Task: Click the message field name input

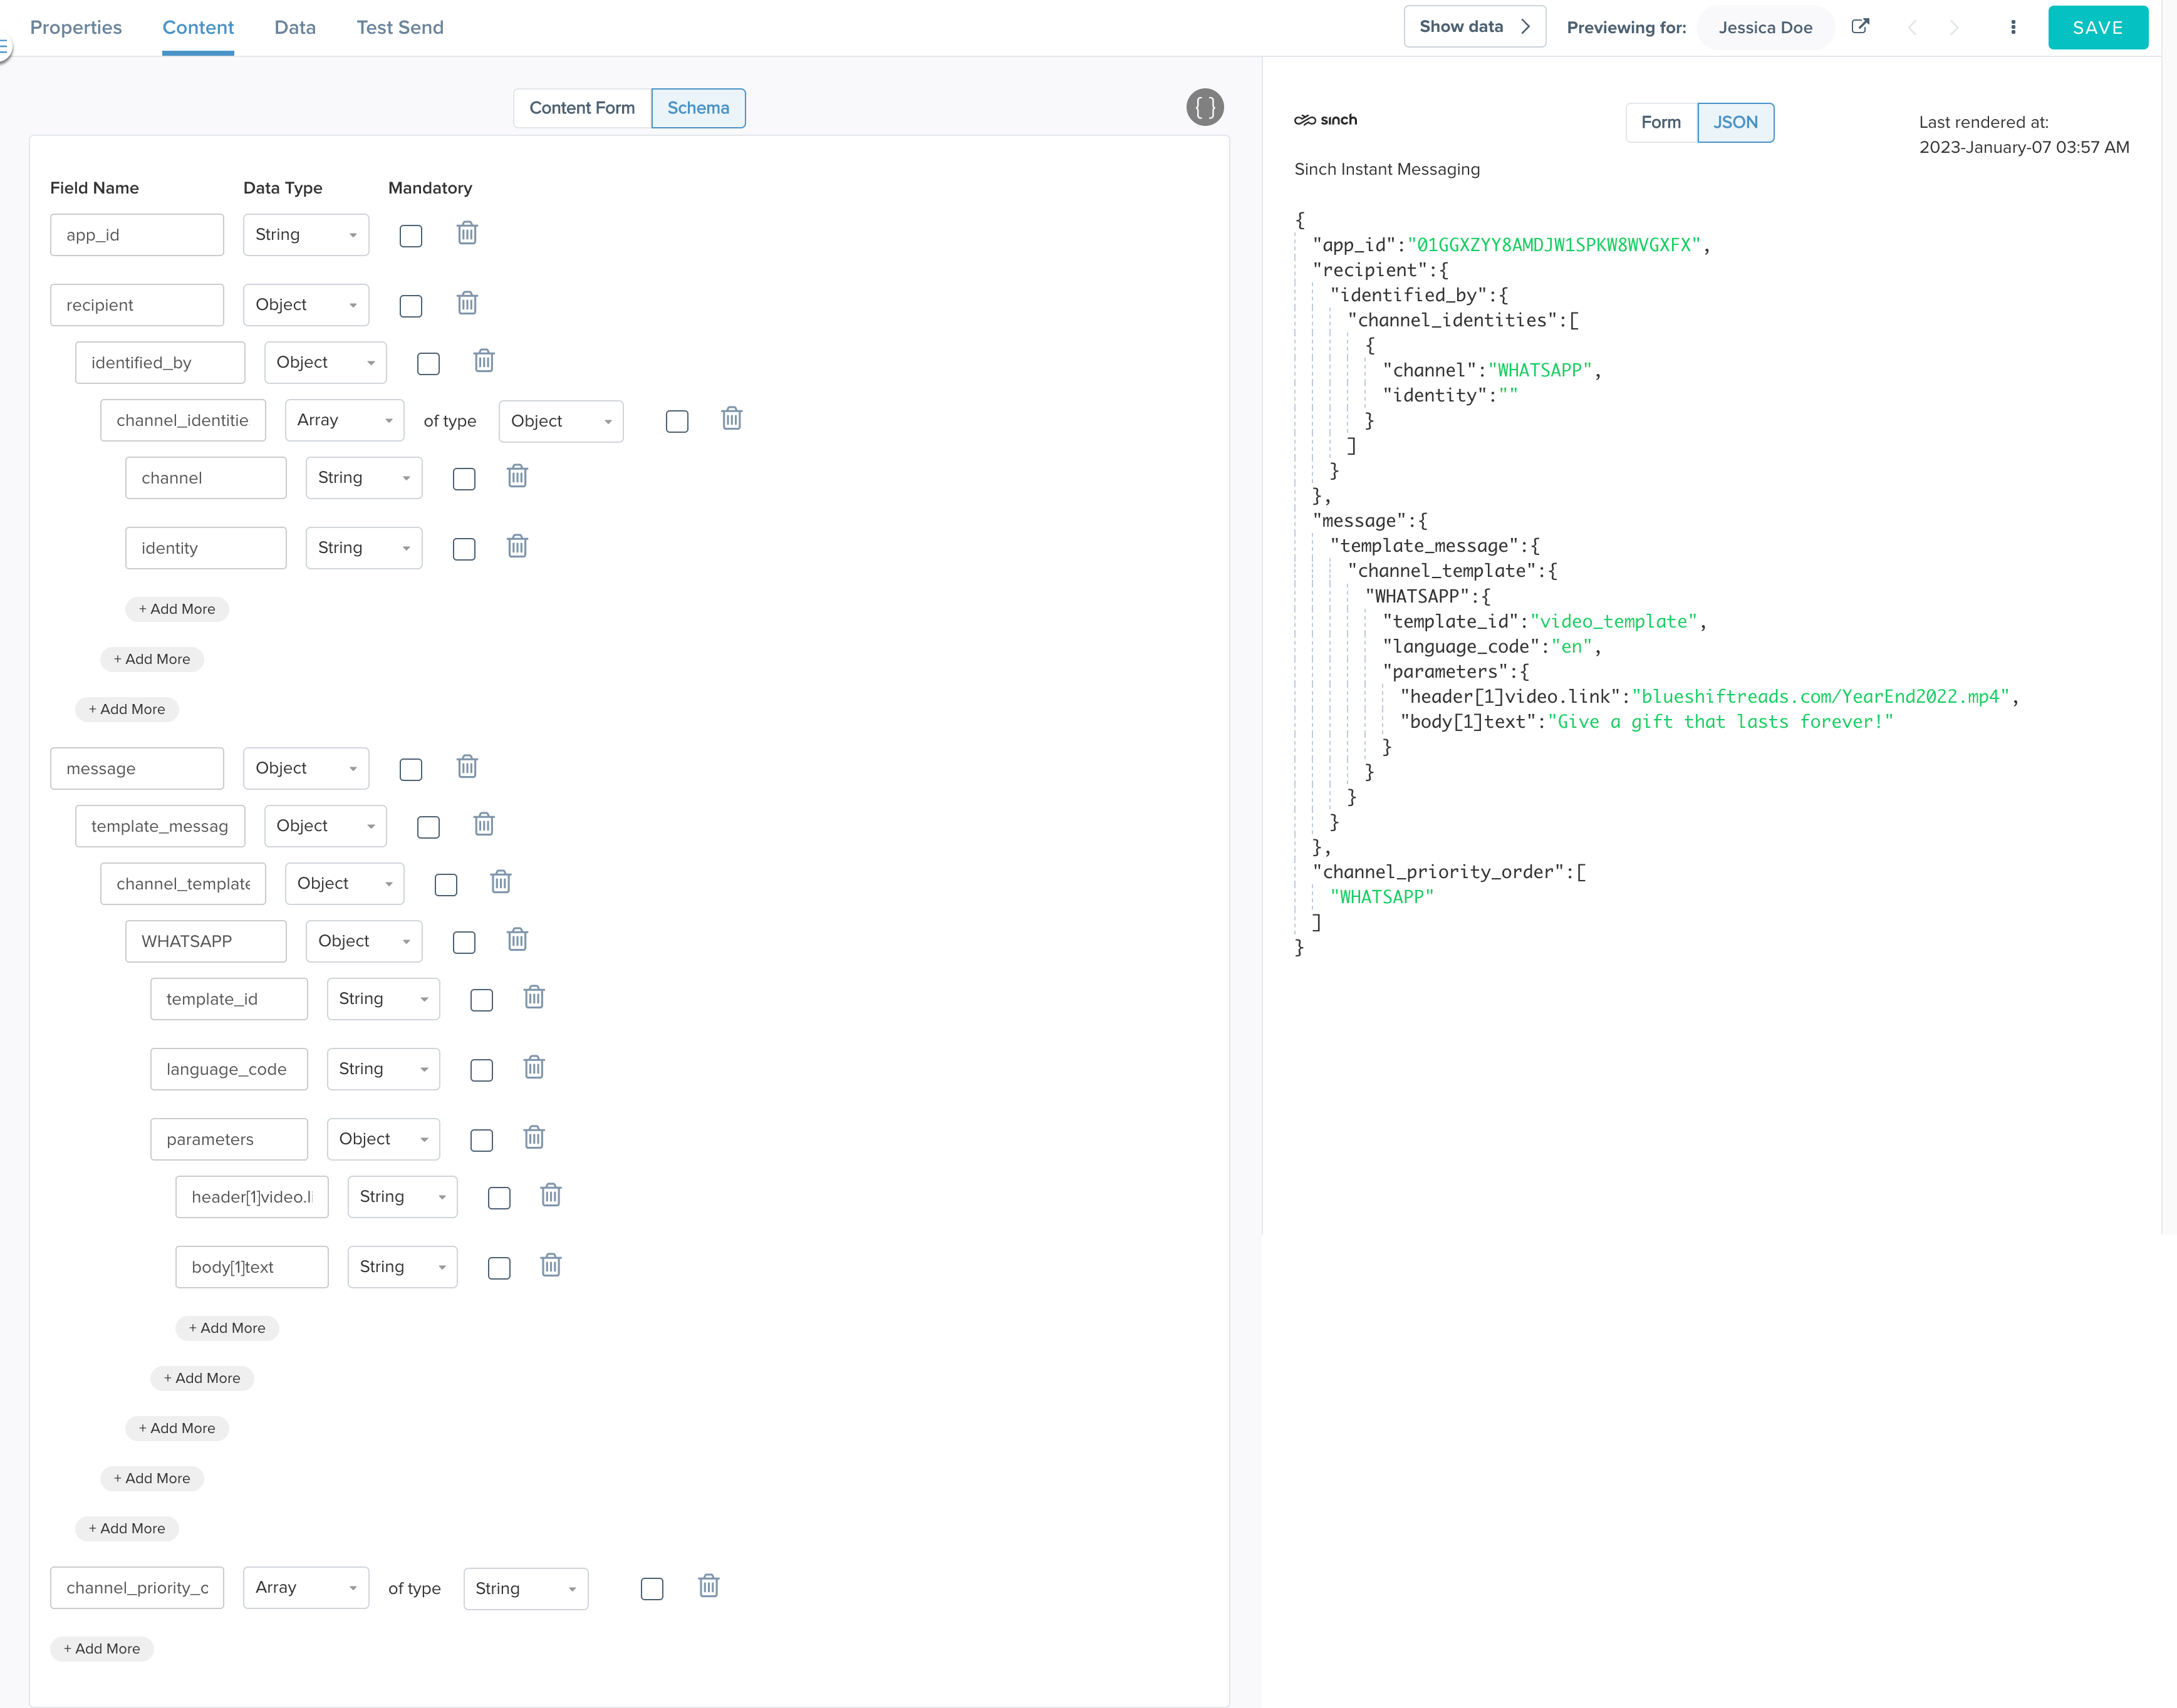Action: coord(137,769)
